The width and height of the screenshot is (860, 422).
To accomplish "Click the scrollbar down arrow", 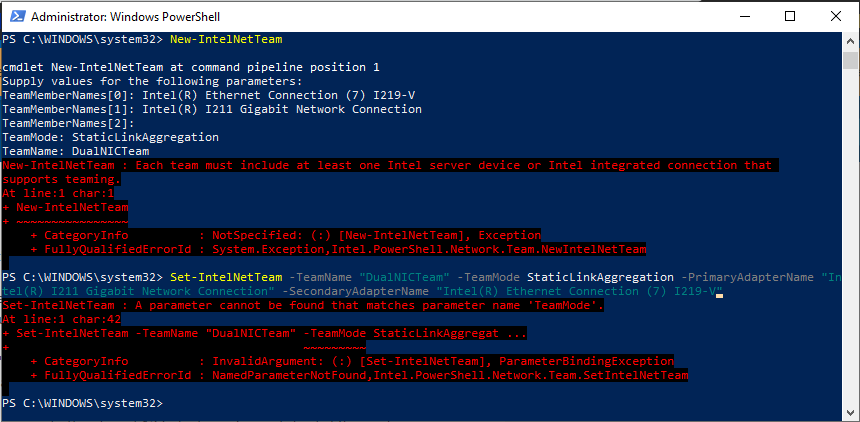I will [850, 412].
